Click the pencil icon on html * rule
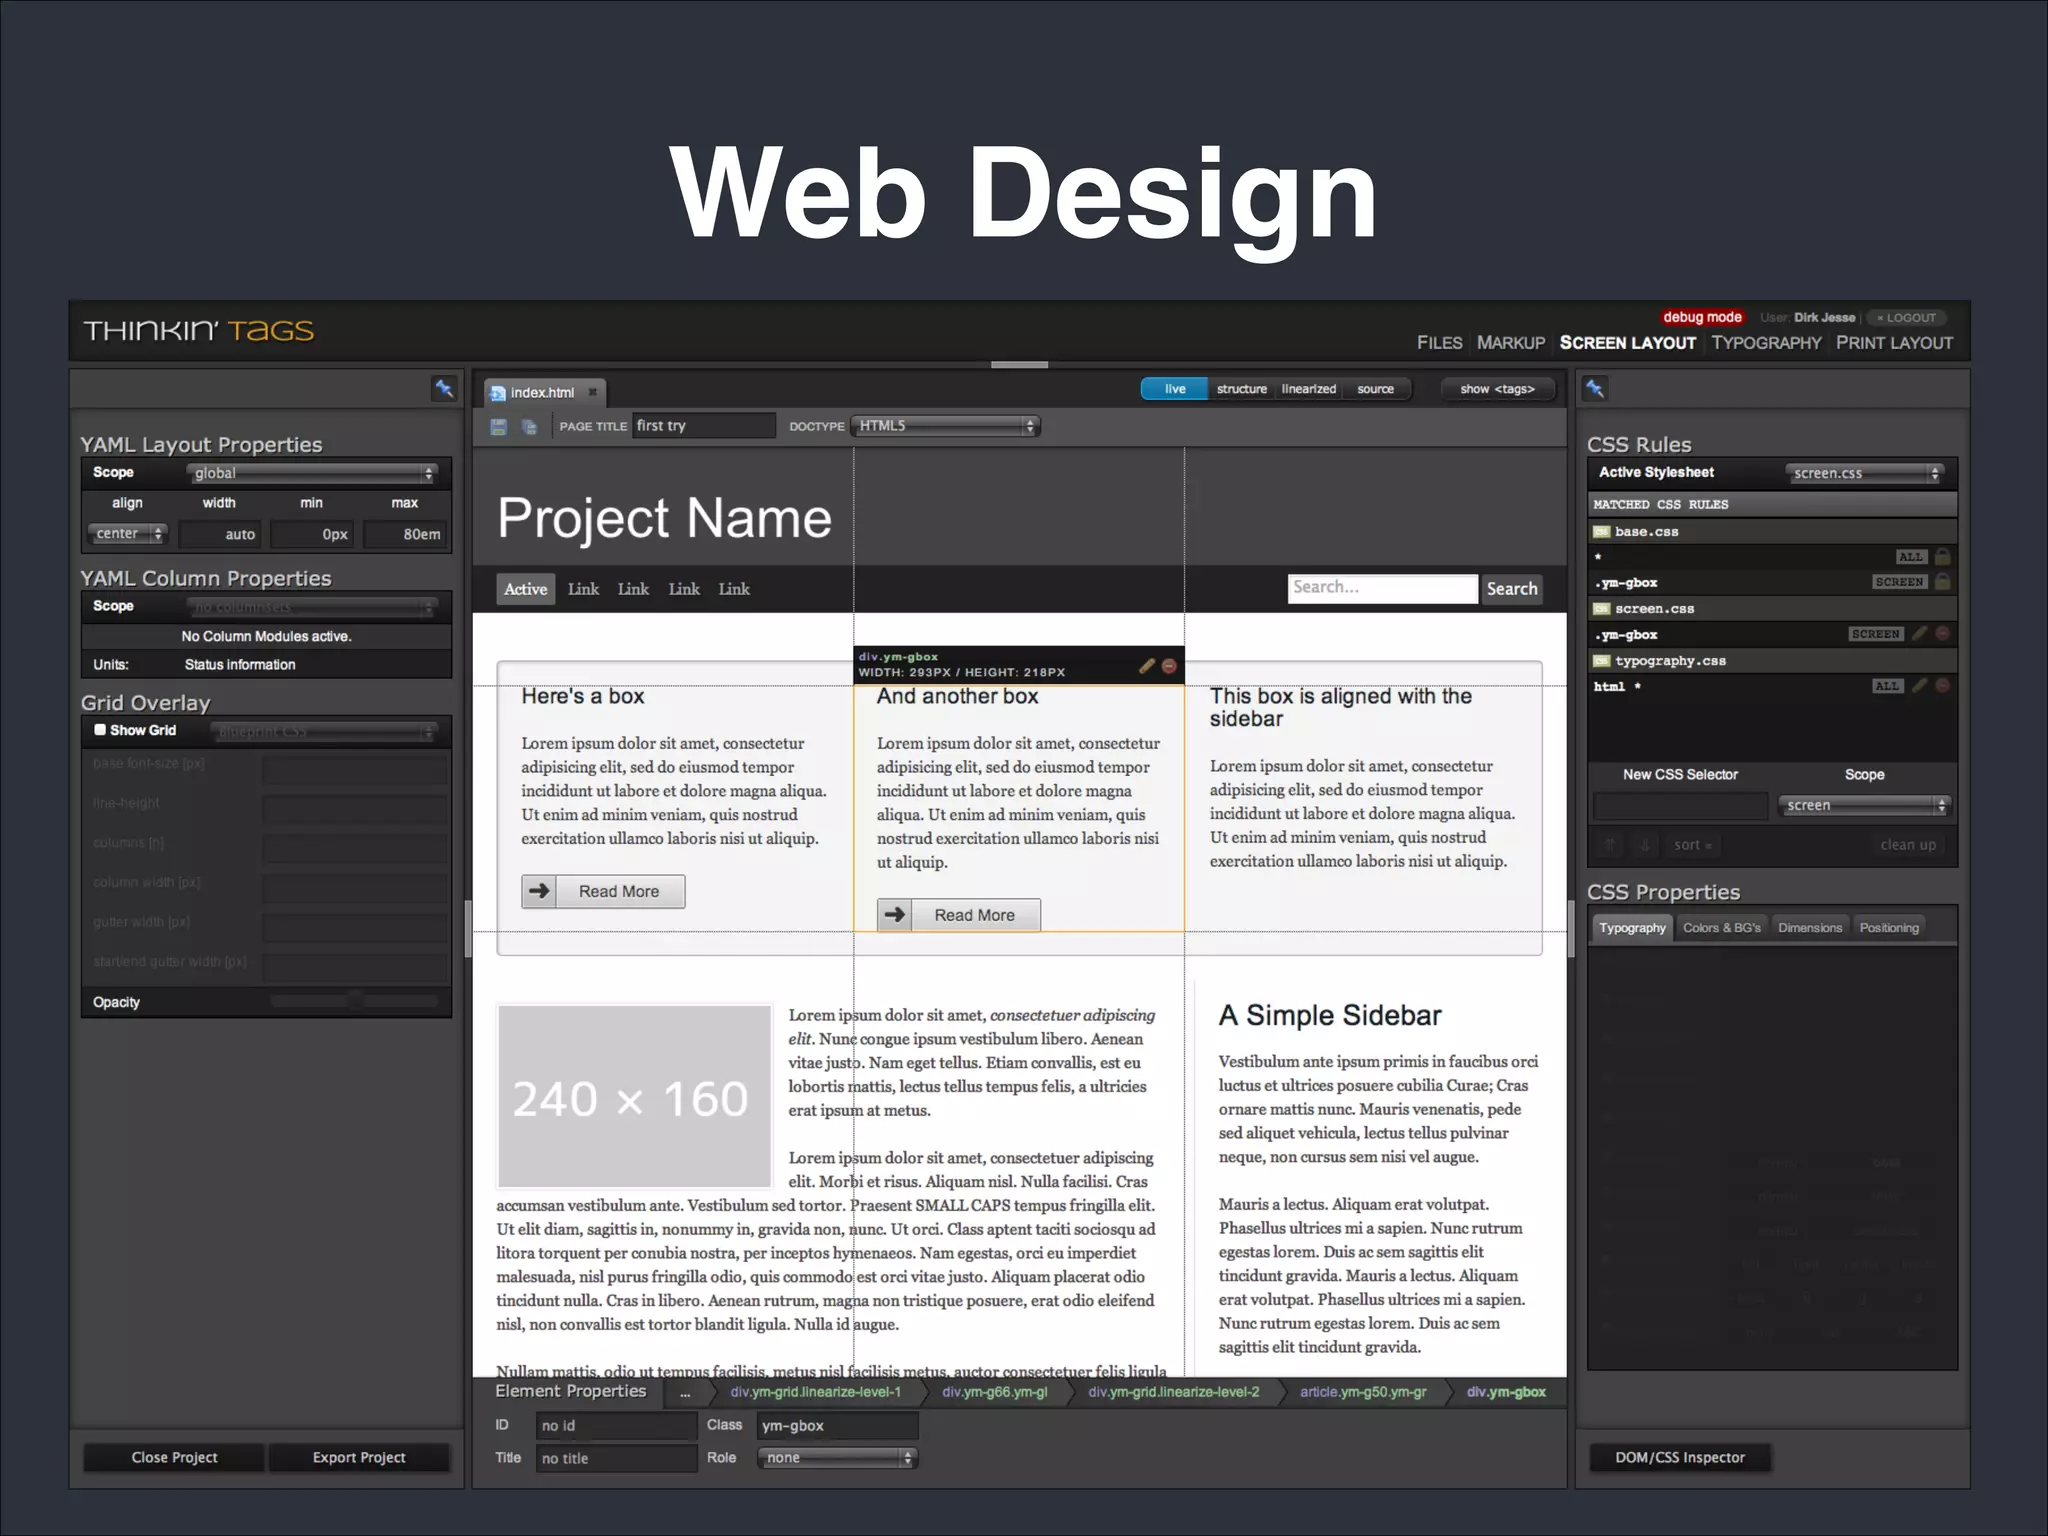 click(1919, 686)
